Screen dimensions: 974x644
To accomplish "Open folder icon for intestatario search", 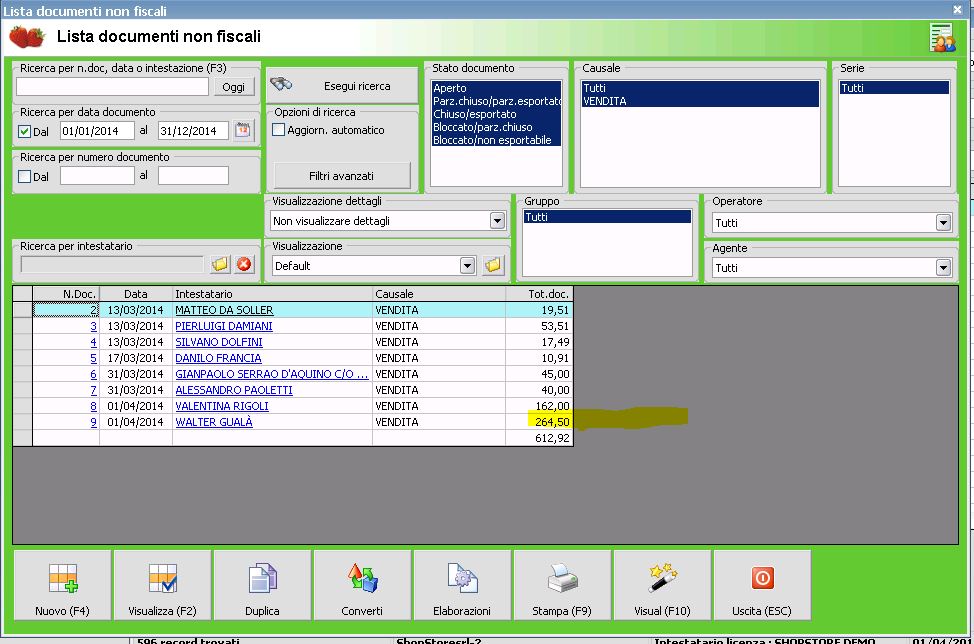I will click(x=220, y=265).
